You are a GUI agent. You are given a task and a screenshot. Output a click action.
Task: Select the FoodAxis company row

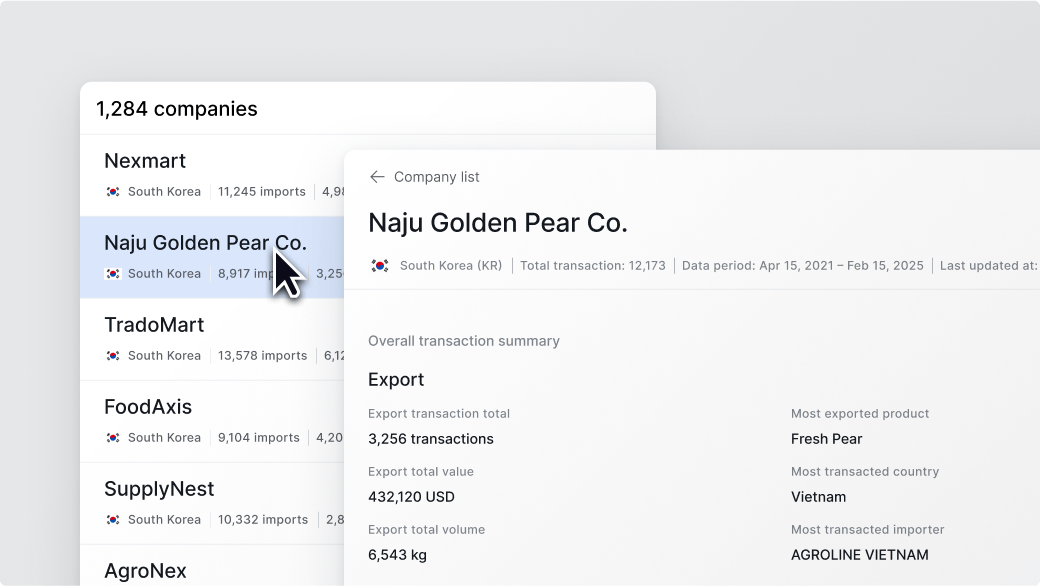click(148, 407)
